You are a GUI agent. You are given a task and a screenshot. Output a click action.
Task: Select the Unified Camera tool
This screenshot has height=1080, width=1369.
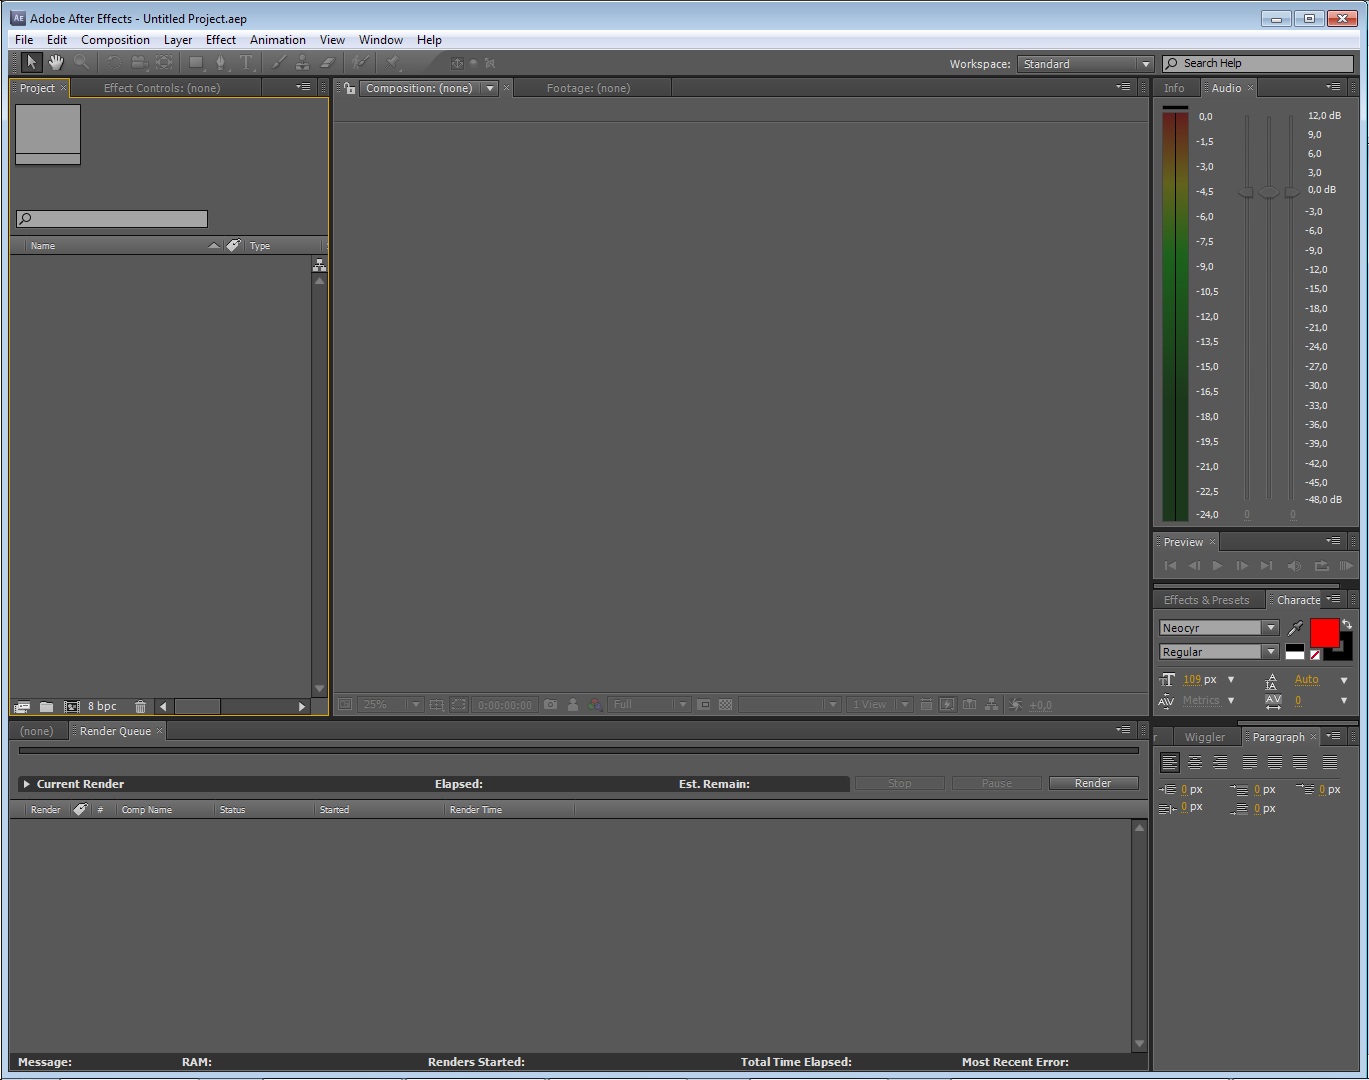pos(139,63)
